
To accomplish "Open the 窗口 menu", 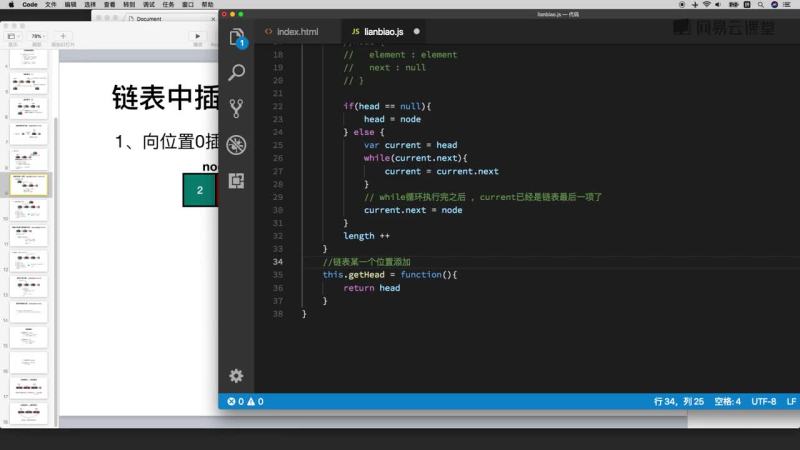I will tap(188, 5).
